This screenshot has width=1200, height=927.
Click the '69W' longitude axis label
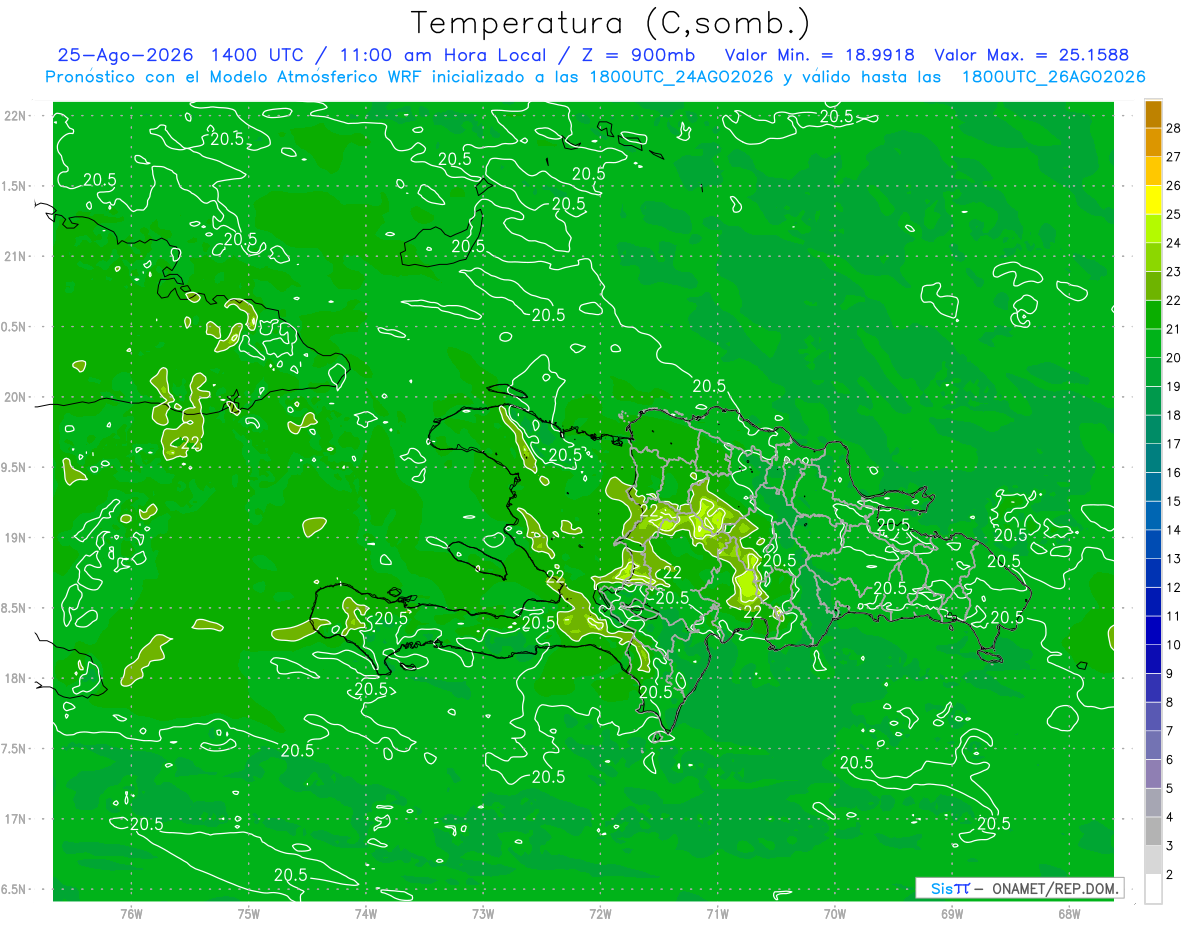pyautogui.click(x=952, y=913)
